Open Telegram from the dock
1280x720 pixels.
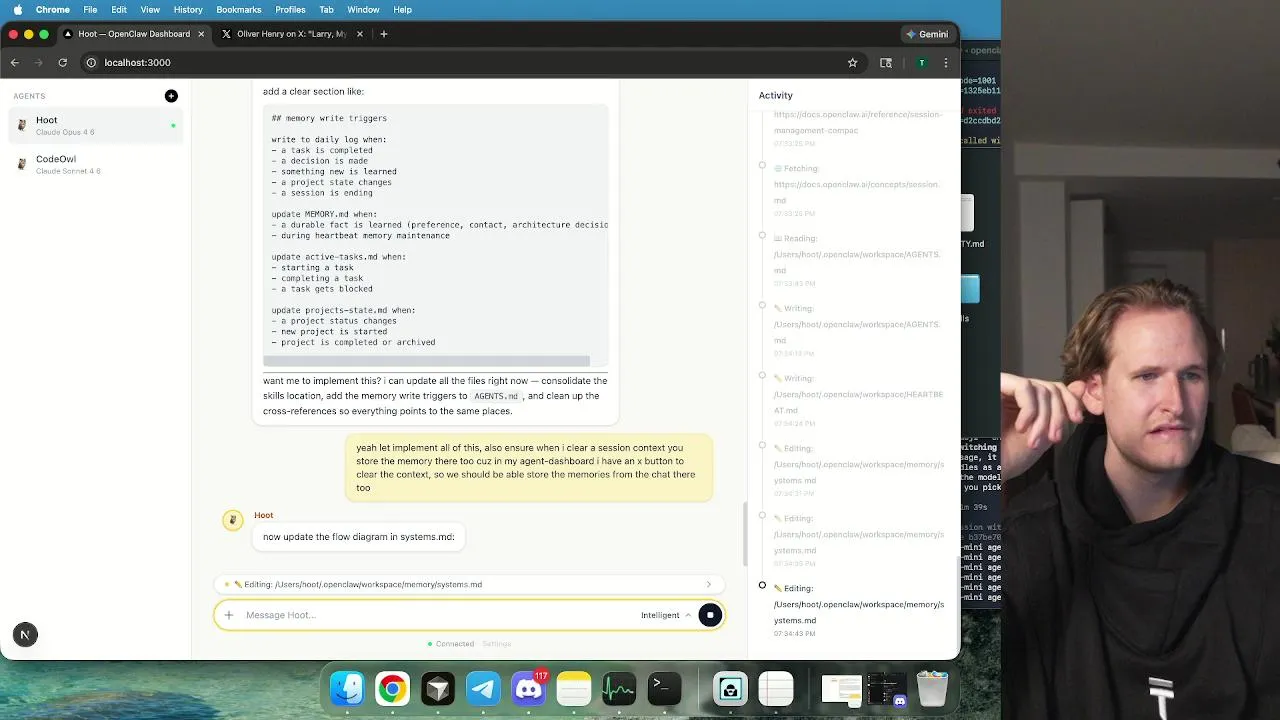click(483, 689)
